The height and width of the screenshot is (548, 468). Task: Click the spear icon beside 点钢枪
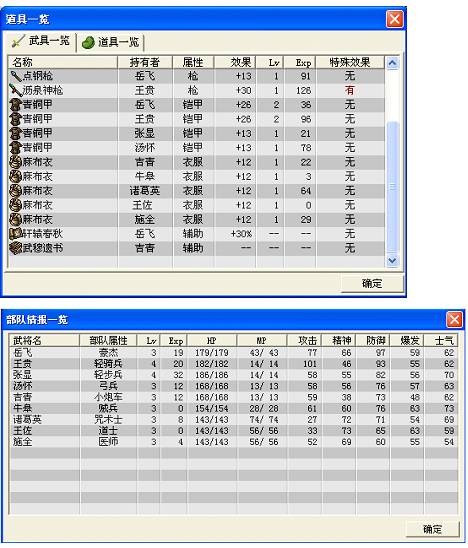pyautogui.click(x=16, y=76)
